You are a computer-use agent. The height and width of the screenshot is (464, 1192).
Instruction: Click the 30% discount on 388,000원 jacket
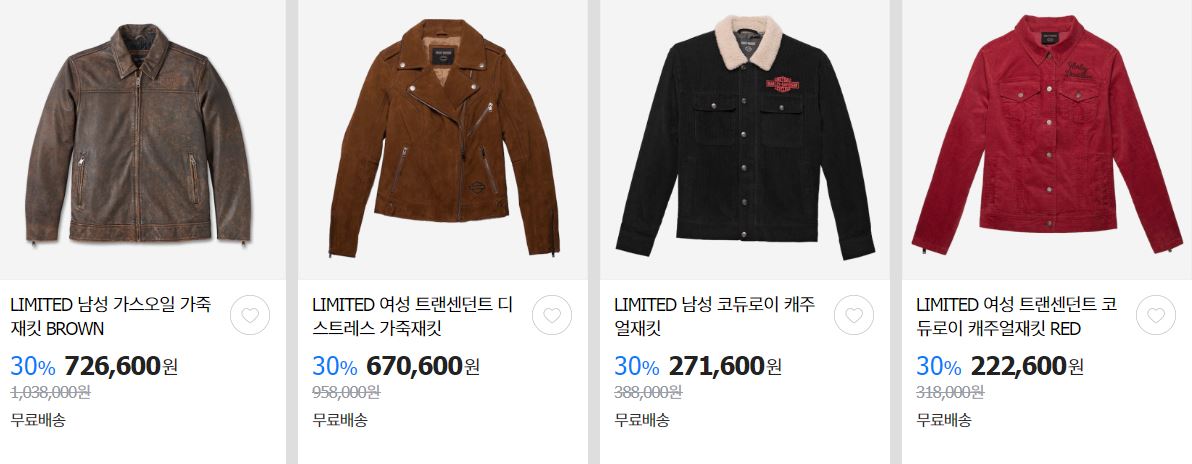point(636,367)
